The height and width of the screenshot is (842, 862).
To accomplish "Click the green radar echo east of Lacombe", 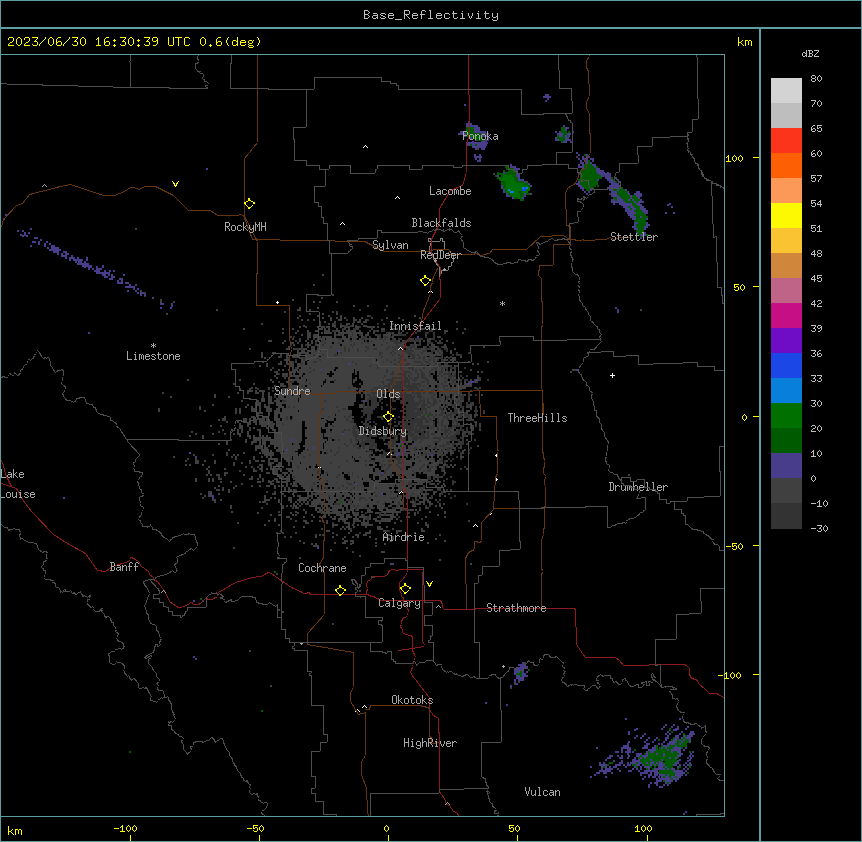I will (512, 182).
